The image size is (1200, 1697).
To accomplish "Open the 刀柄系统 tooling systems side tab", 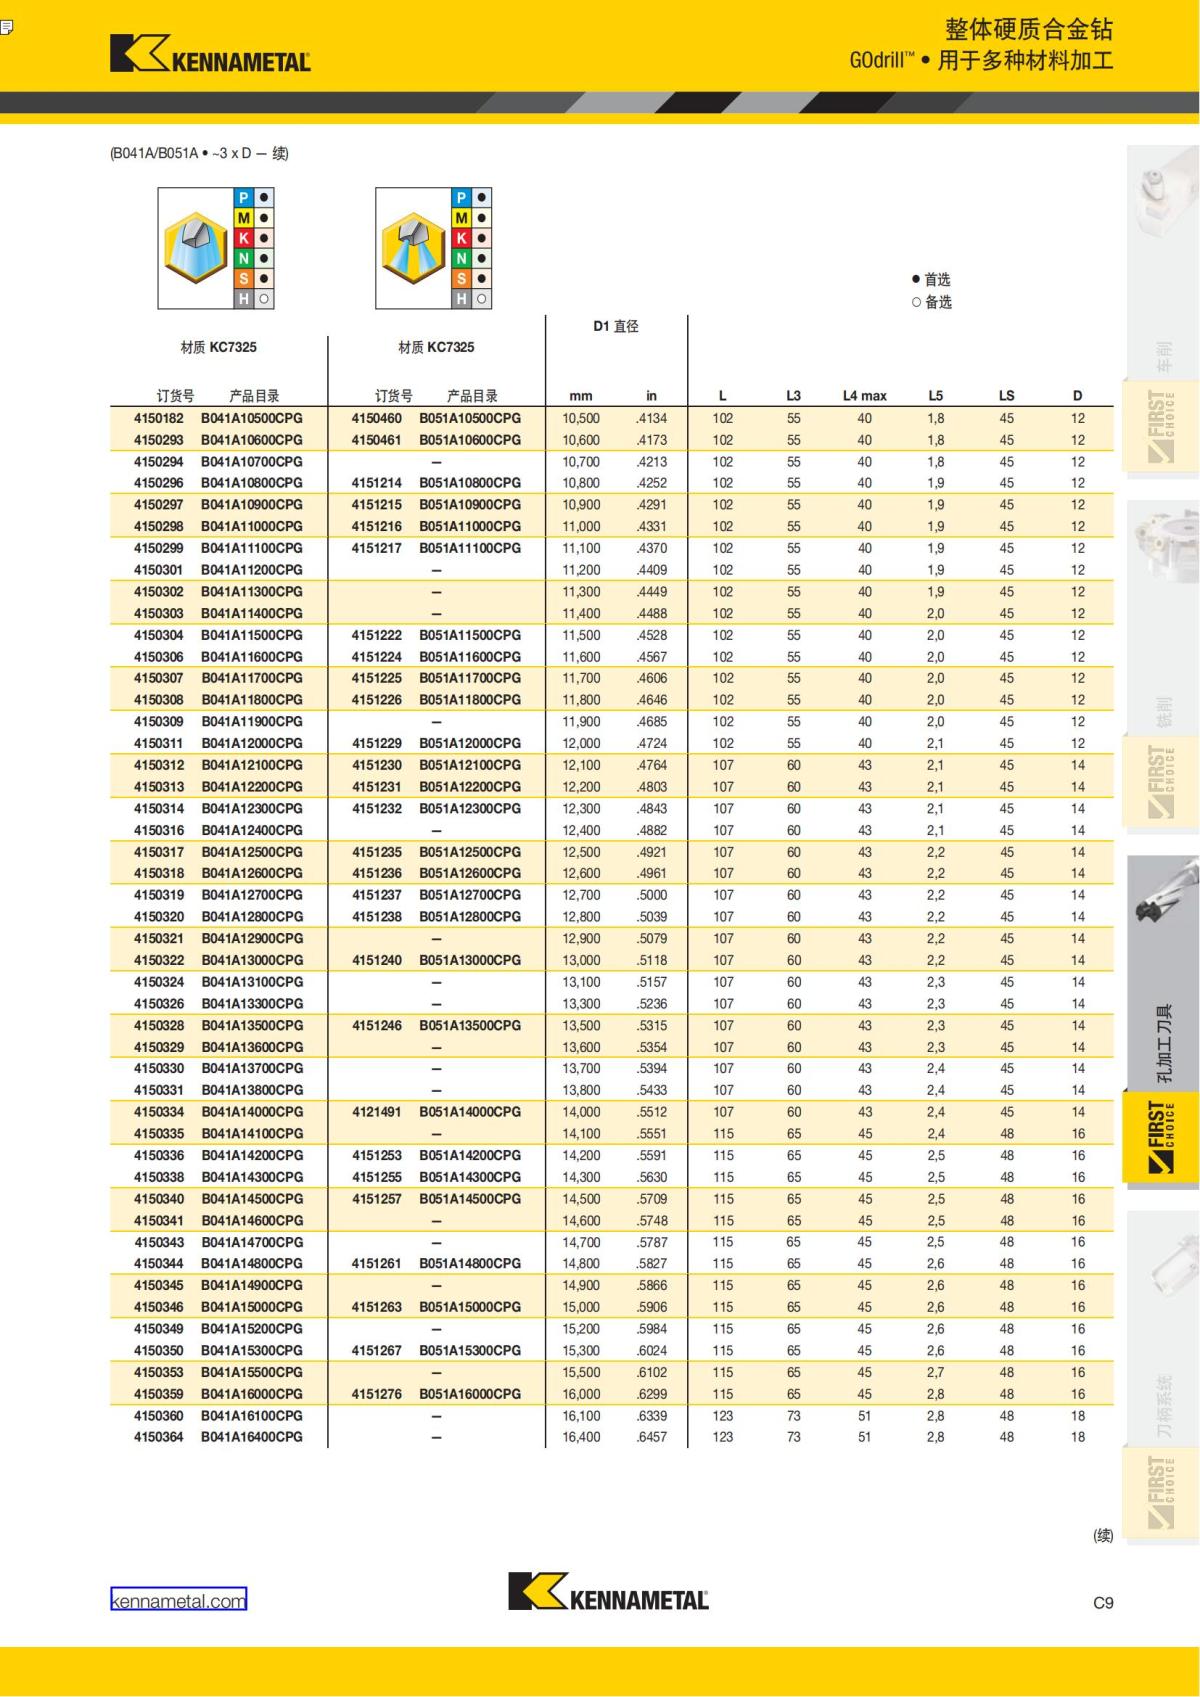I will click(1163, 1328).
